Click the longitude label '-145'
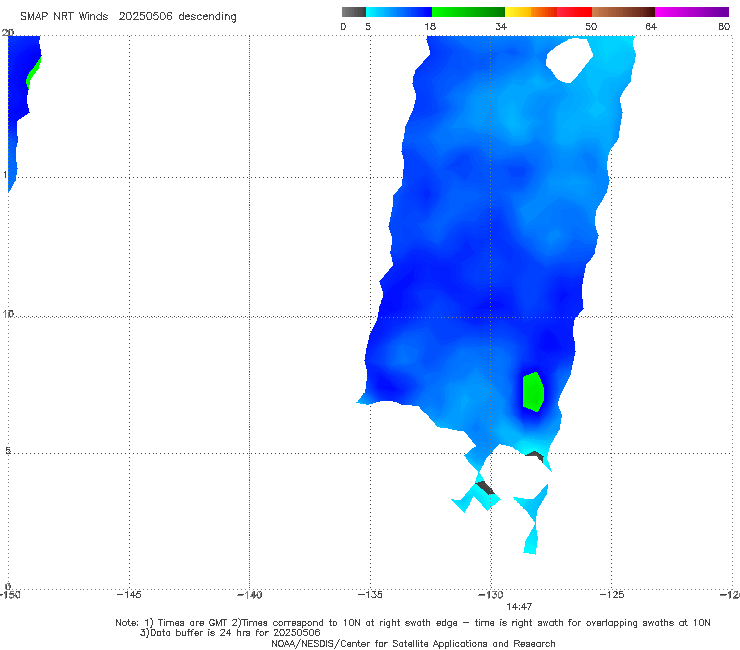Screen dimensions: 740x650 (129, 595)
